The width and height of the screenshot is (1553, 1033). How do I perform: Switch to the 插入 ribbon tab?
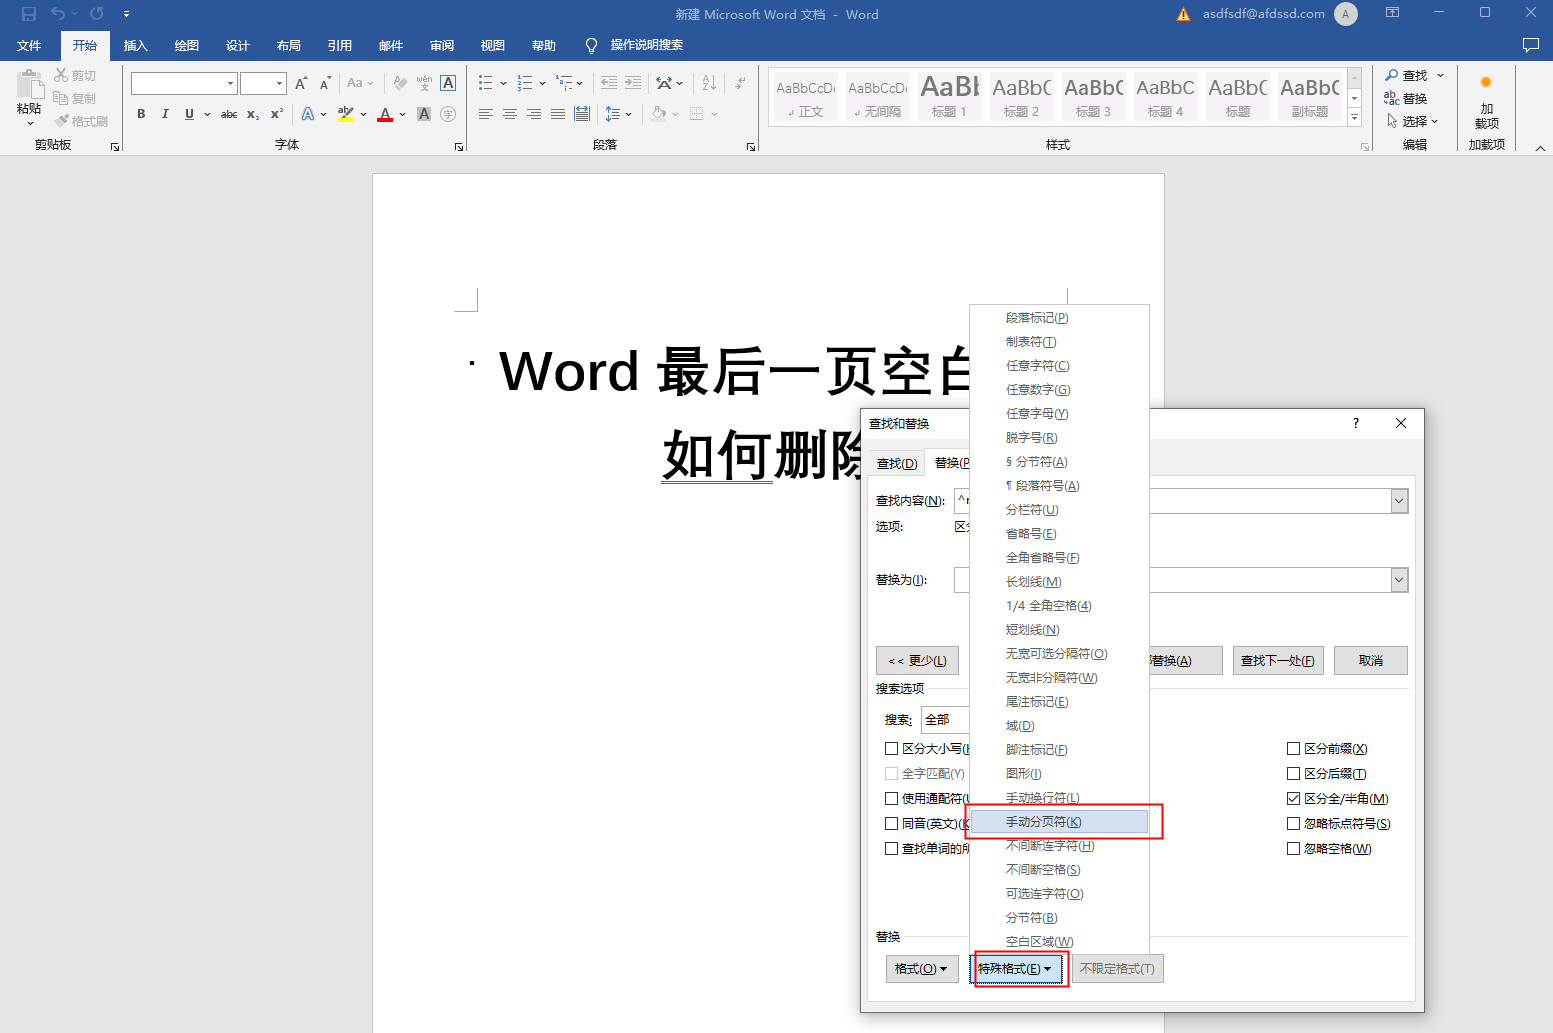click(x=135, y=45)
